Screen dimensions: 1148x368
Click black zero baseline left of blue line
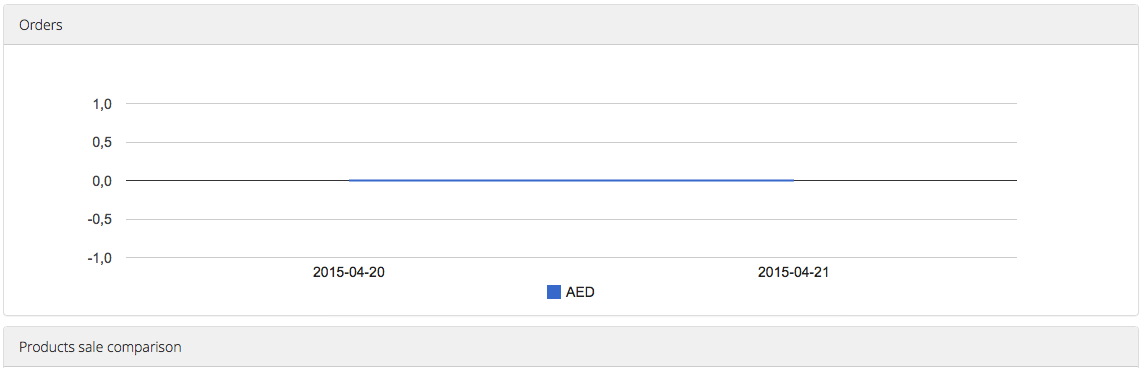point(238,180)
